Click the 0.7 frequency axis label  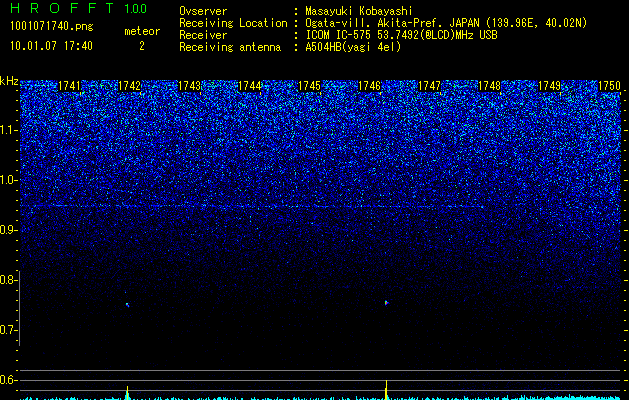pyautogui.click(x=9, y=330)
